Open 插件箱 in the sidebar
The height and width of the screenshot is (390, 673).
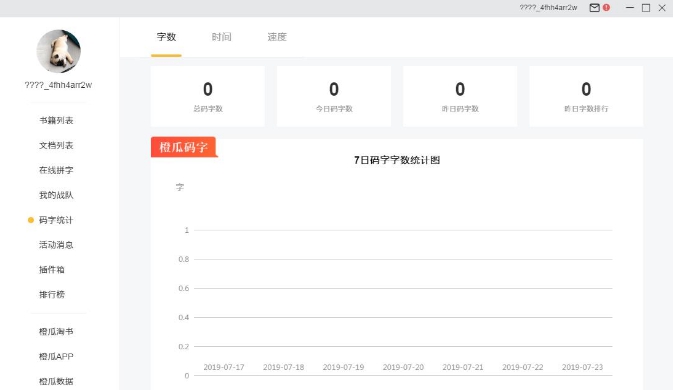pos(52,270)
